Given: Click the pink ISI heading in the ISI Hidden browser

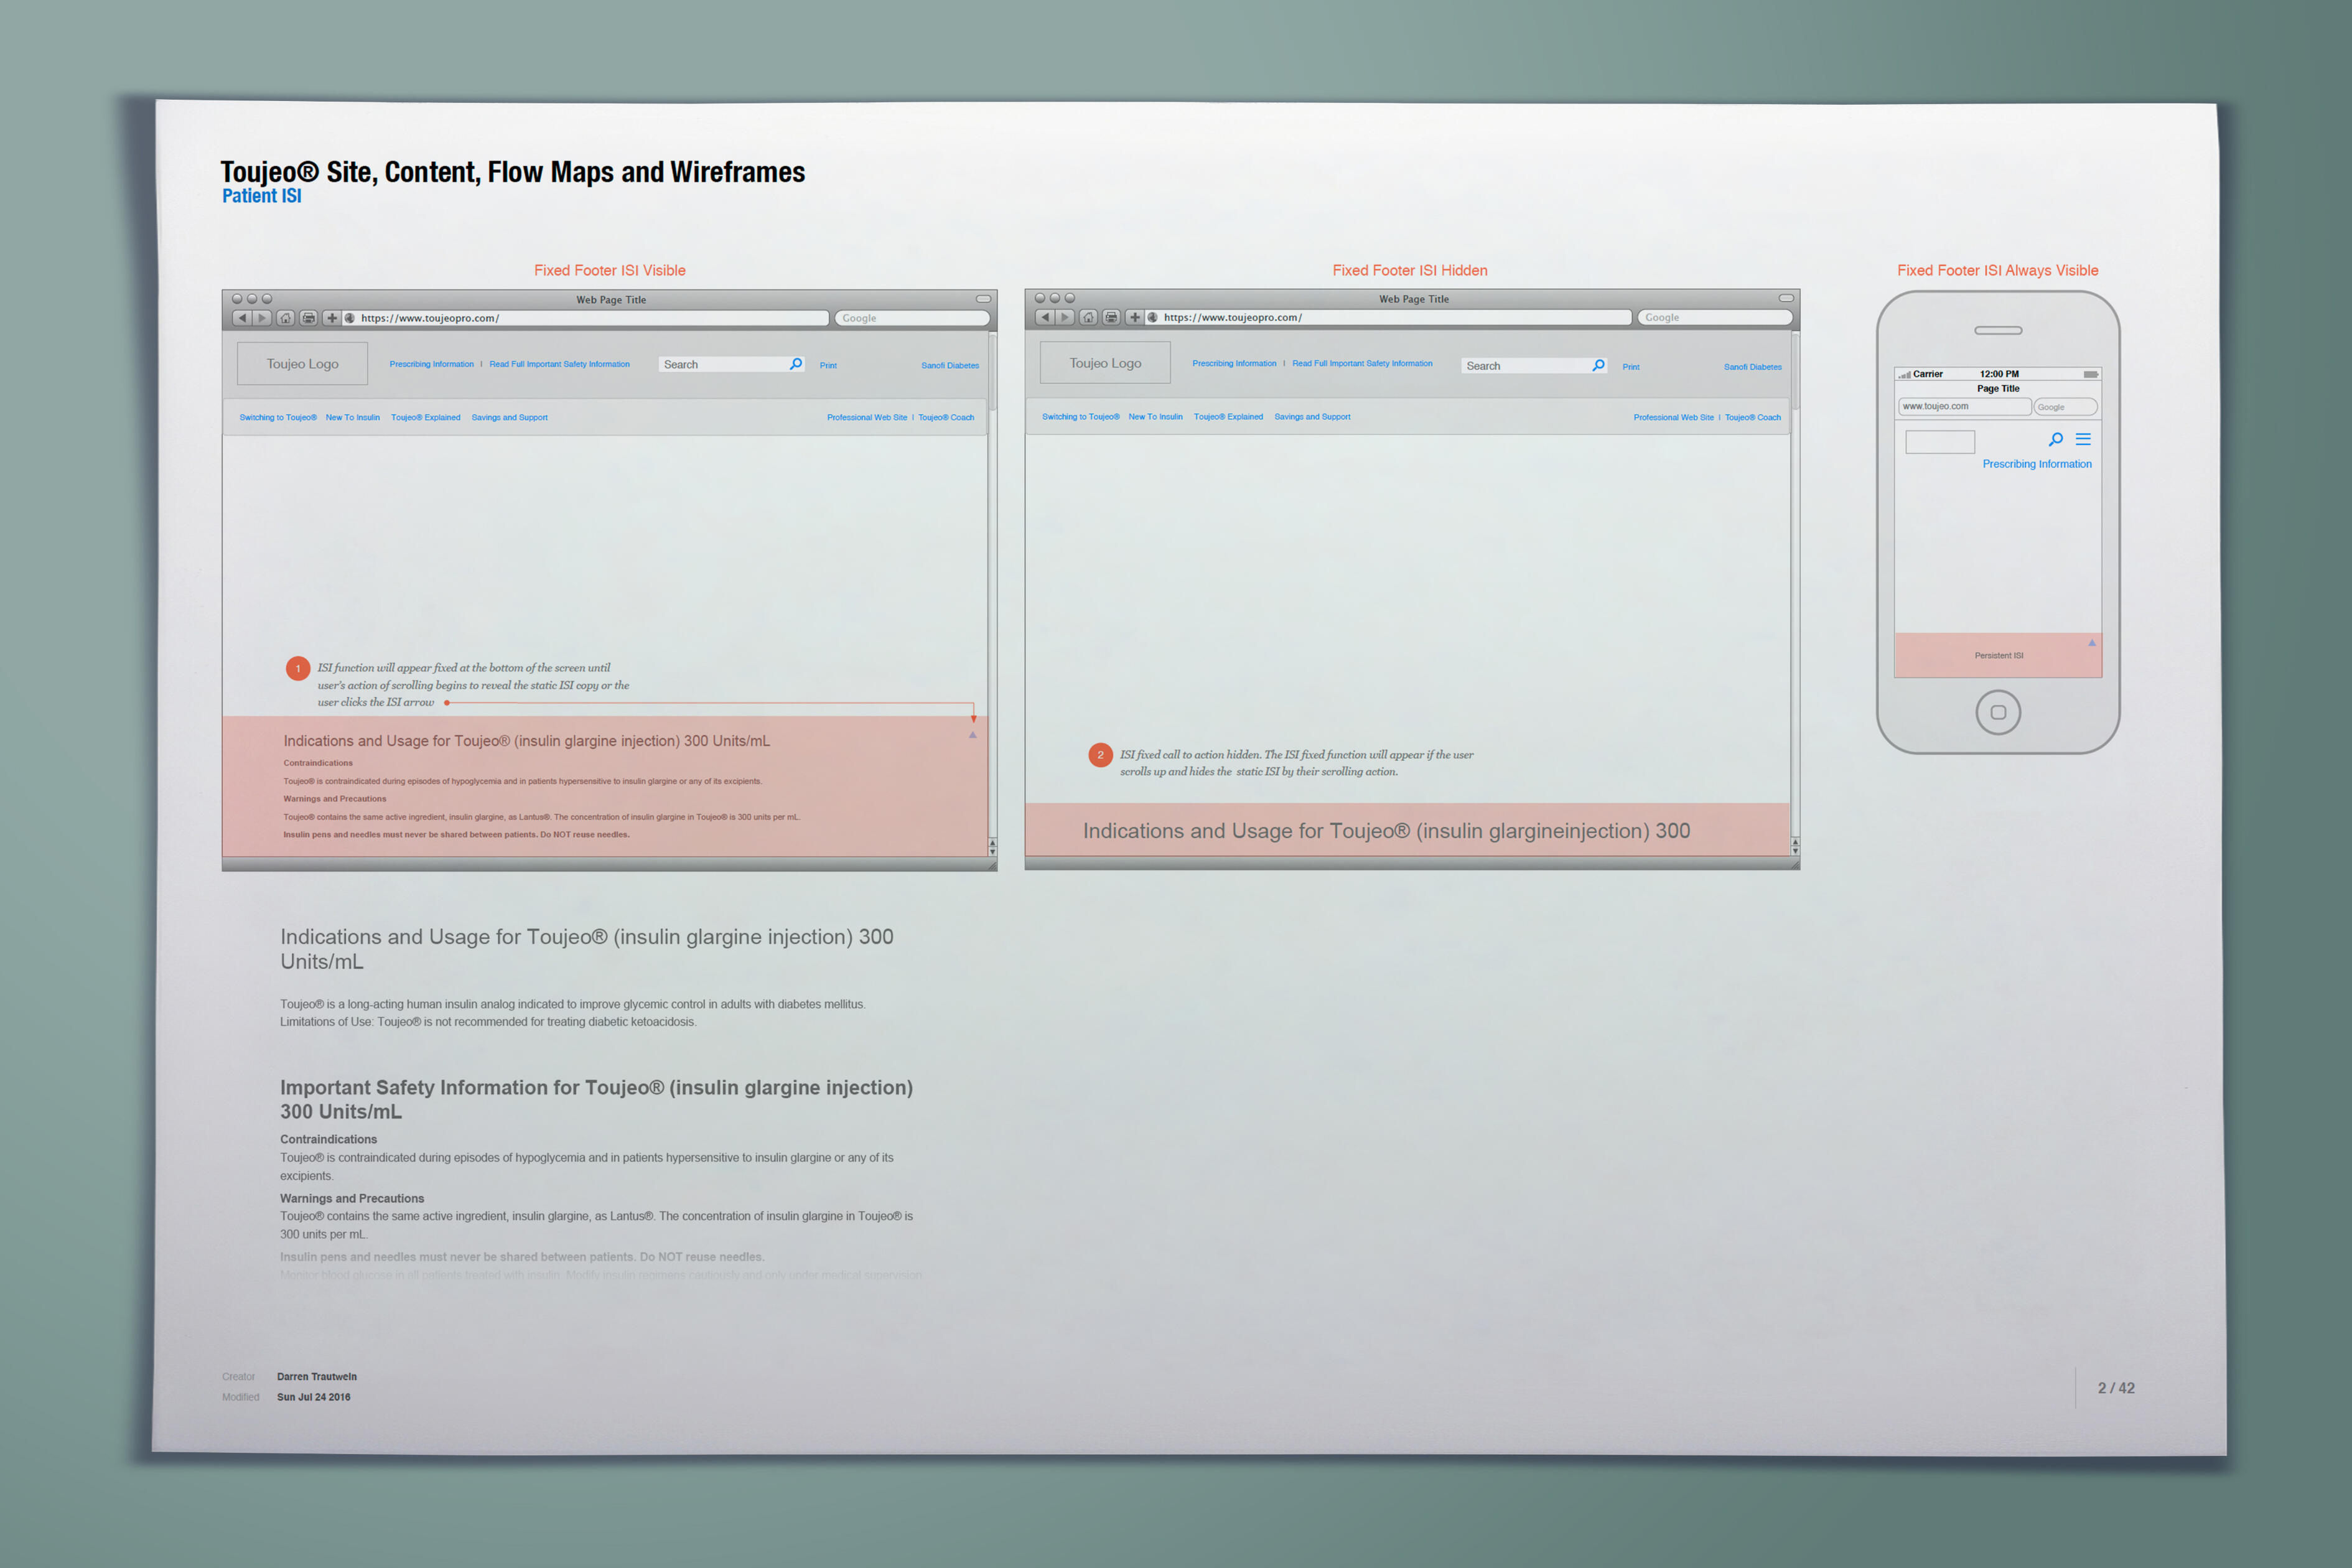Looking at the screenshot, I should [x=1387, y=831].
